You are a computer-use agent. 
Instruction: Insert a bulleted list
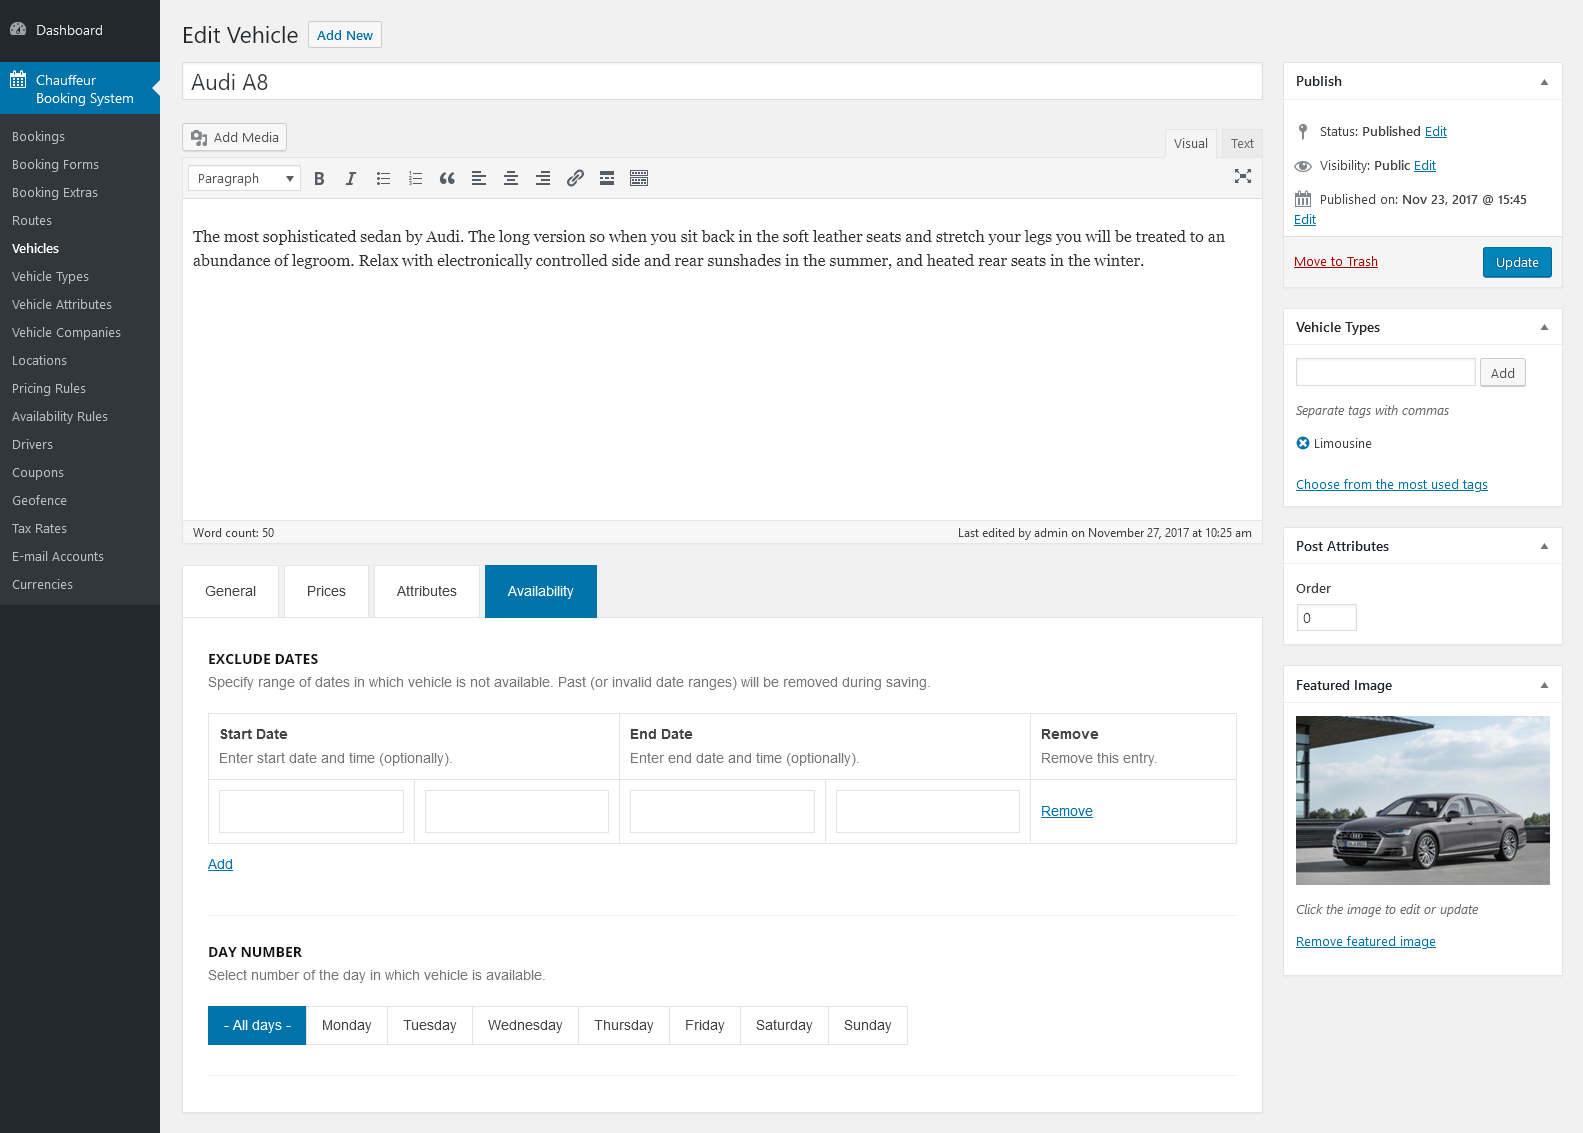(x=383, y=179)
